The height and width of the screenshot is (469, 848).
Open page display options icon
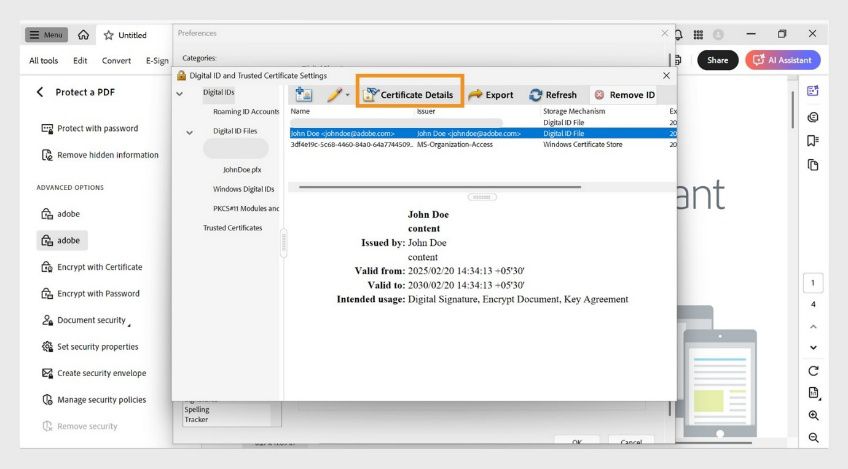coord(813,393)
